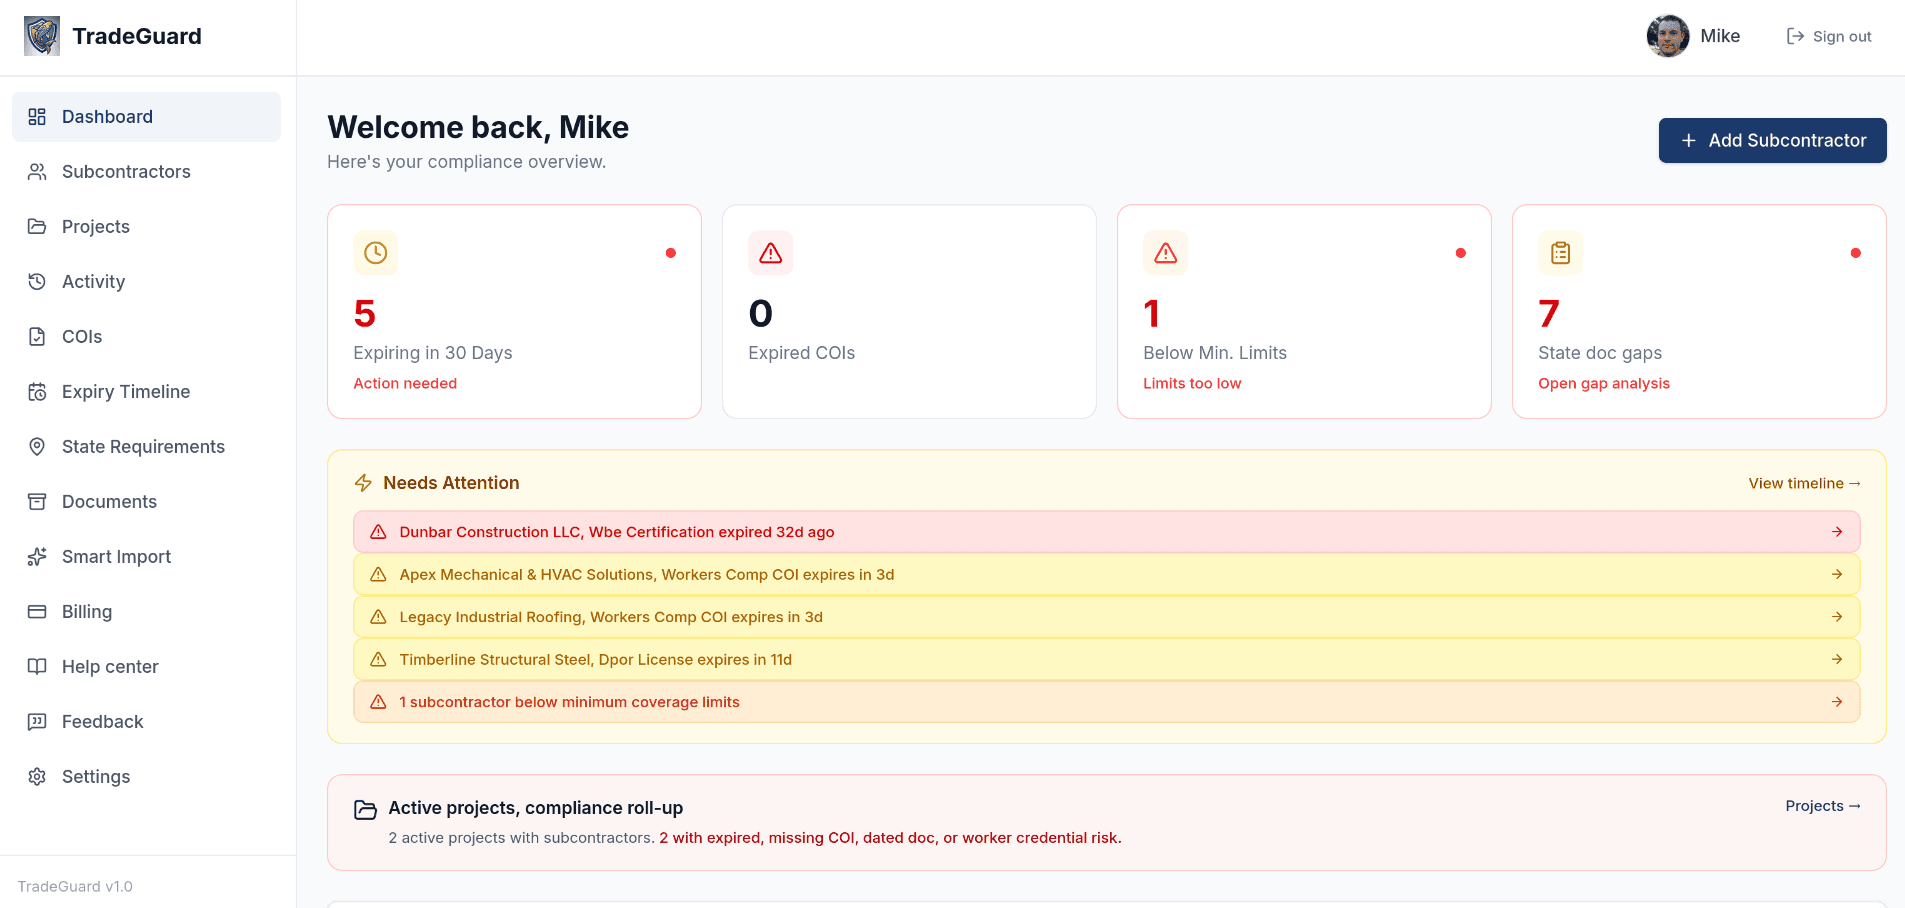Open State Requirements page
This screenshot has width=1905, height=908.
point(146,447)
